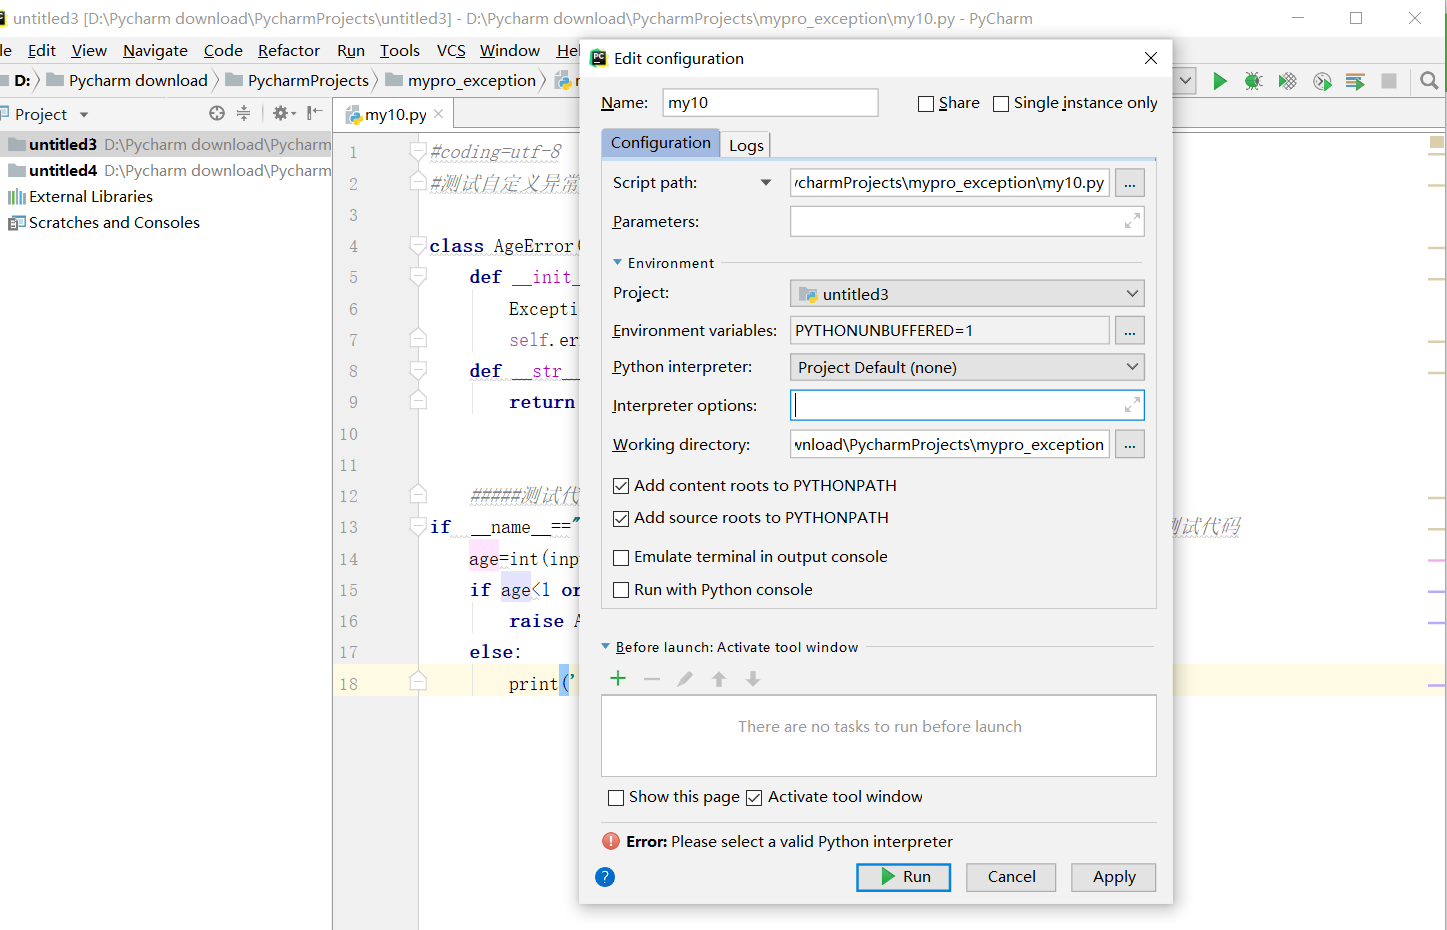The height and width of the screenshot is (930, 1447).
Task: Expand the Parameters field editor
Action: (x=1132, y=221)
